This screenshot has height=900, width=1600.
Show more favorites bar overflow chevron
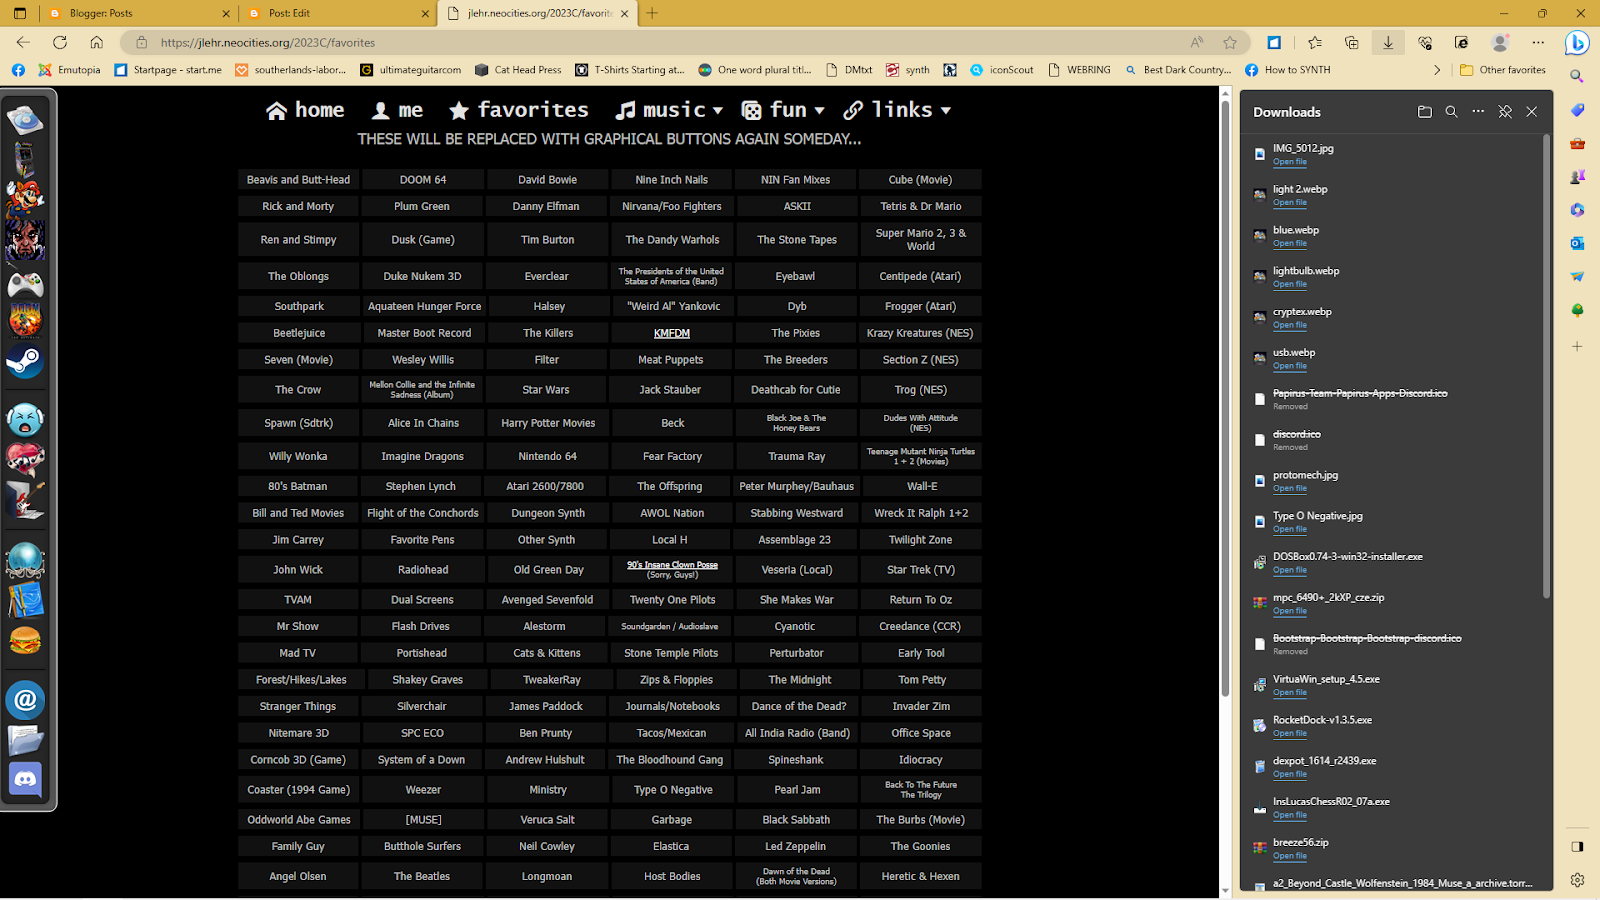pyautogui.click(x=1437, y=70)
